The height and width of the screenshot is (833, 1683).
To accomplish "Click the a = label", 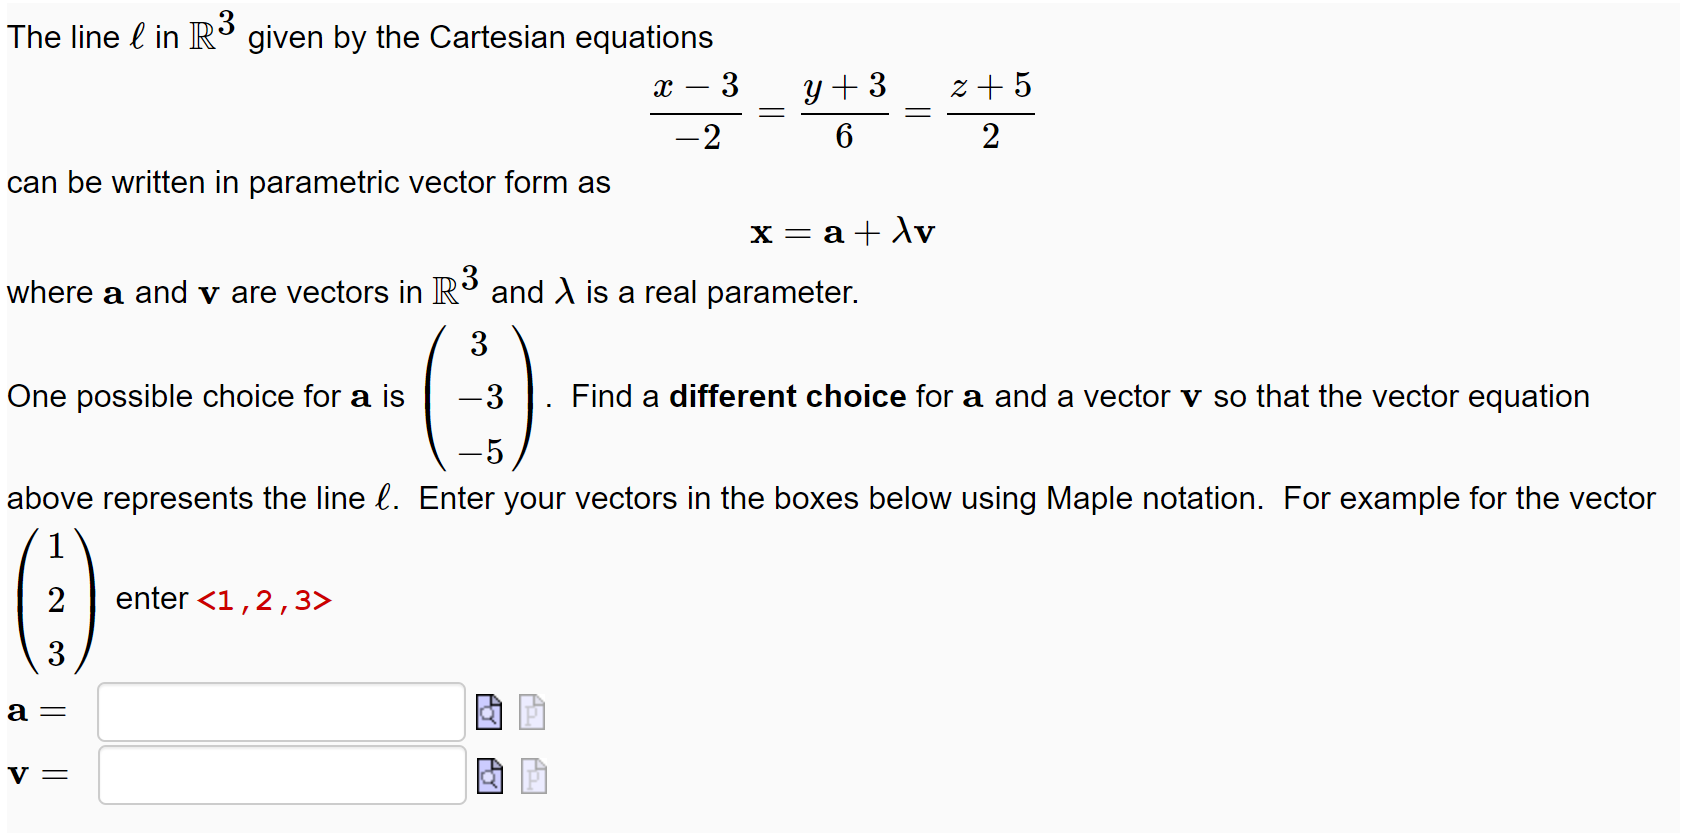I will pos(38,710).
